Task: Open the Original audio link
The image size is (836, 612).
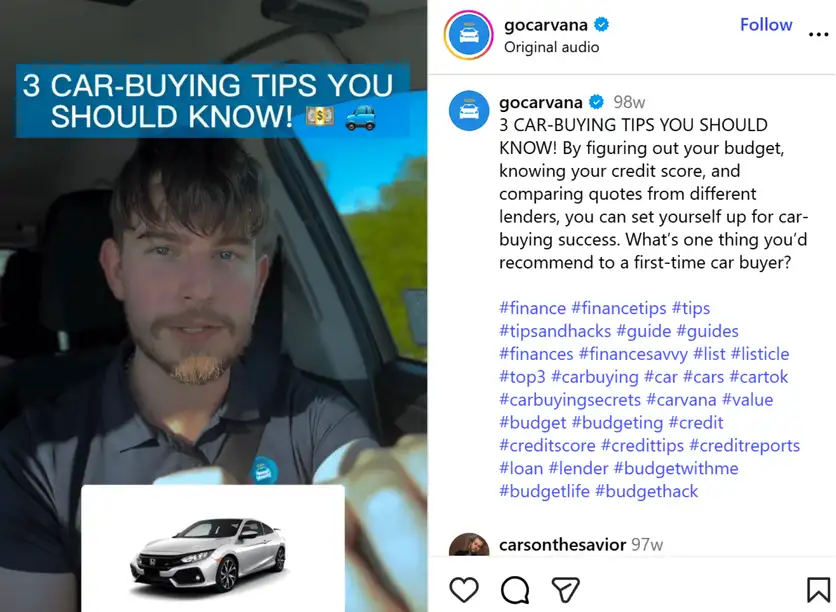Action: [551, 47]
